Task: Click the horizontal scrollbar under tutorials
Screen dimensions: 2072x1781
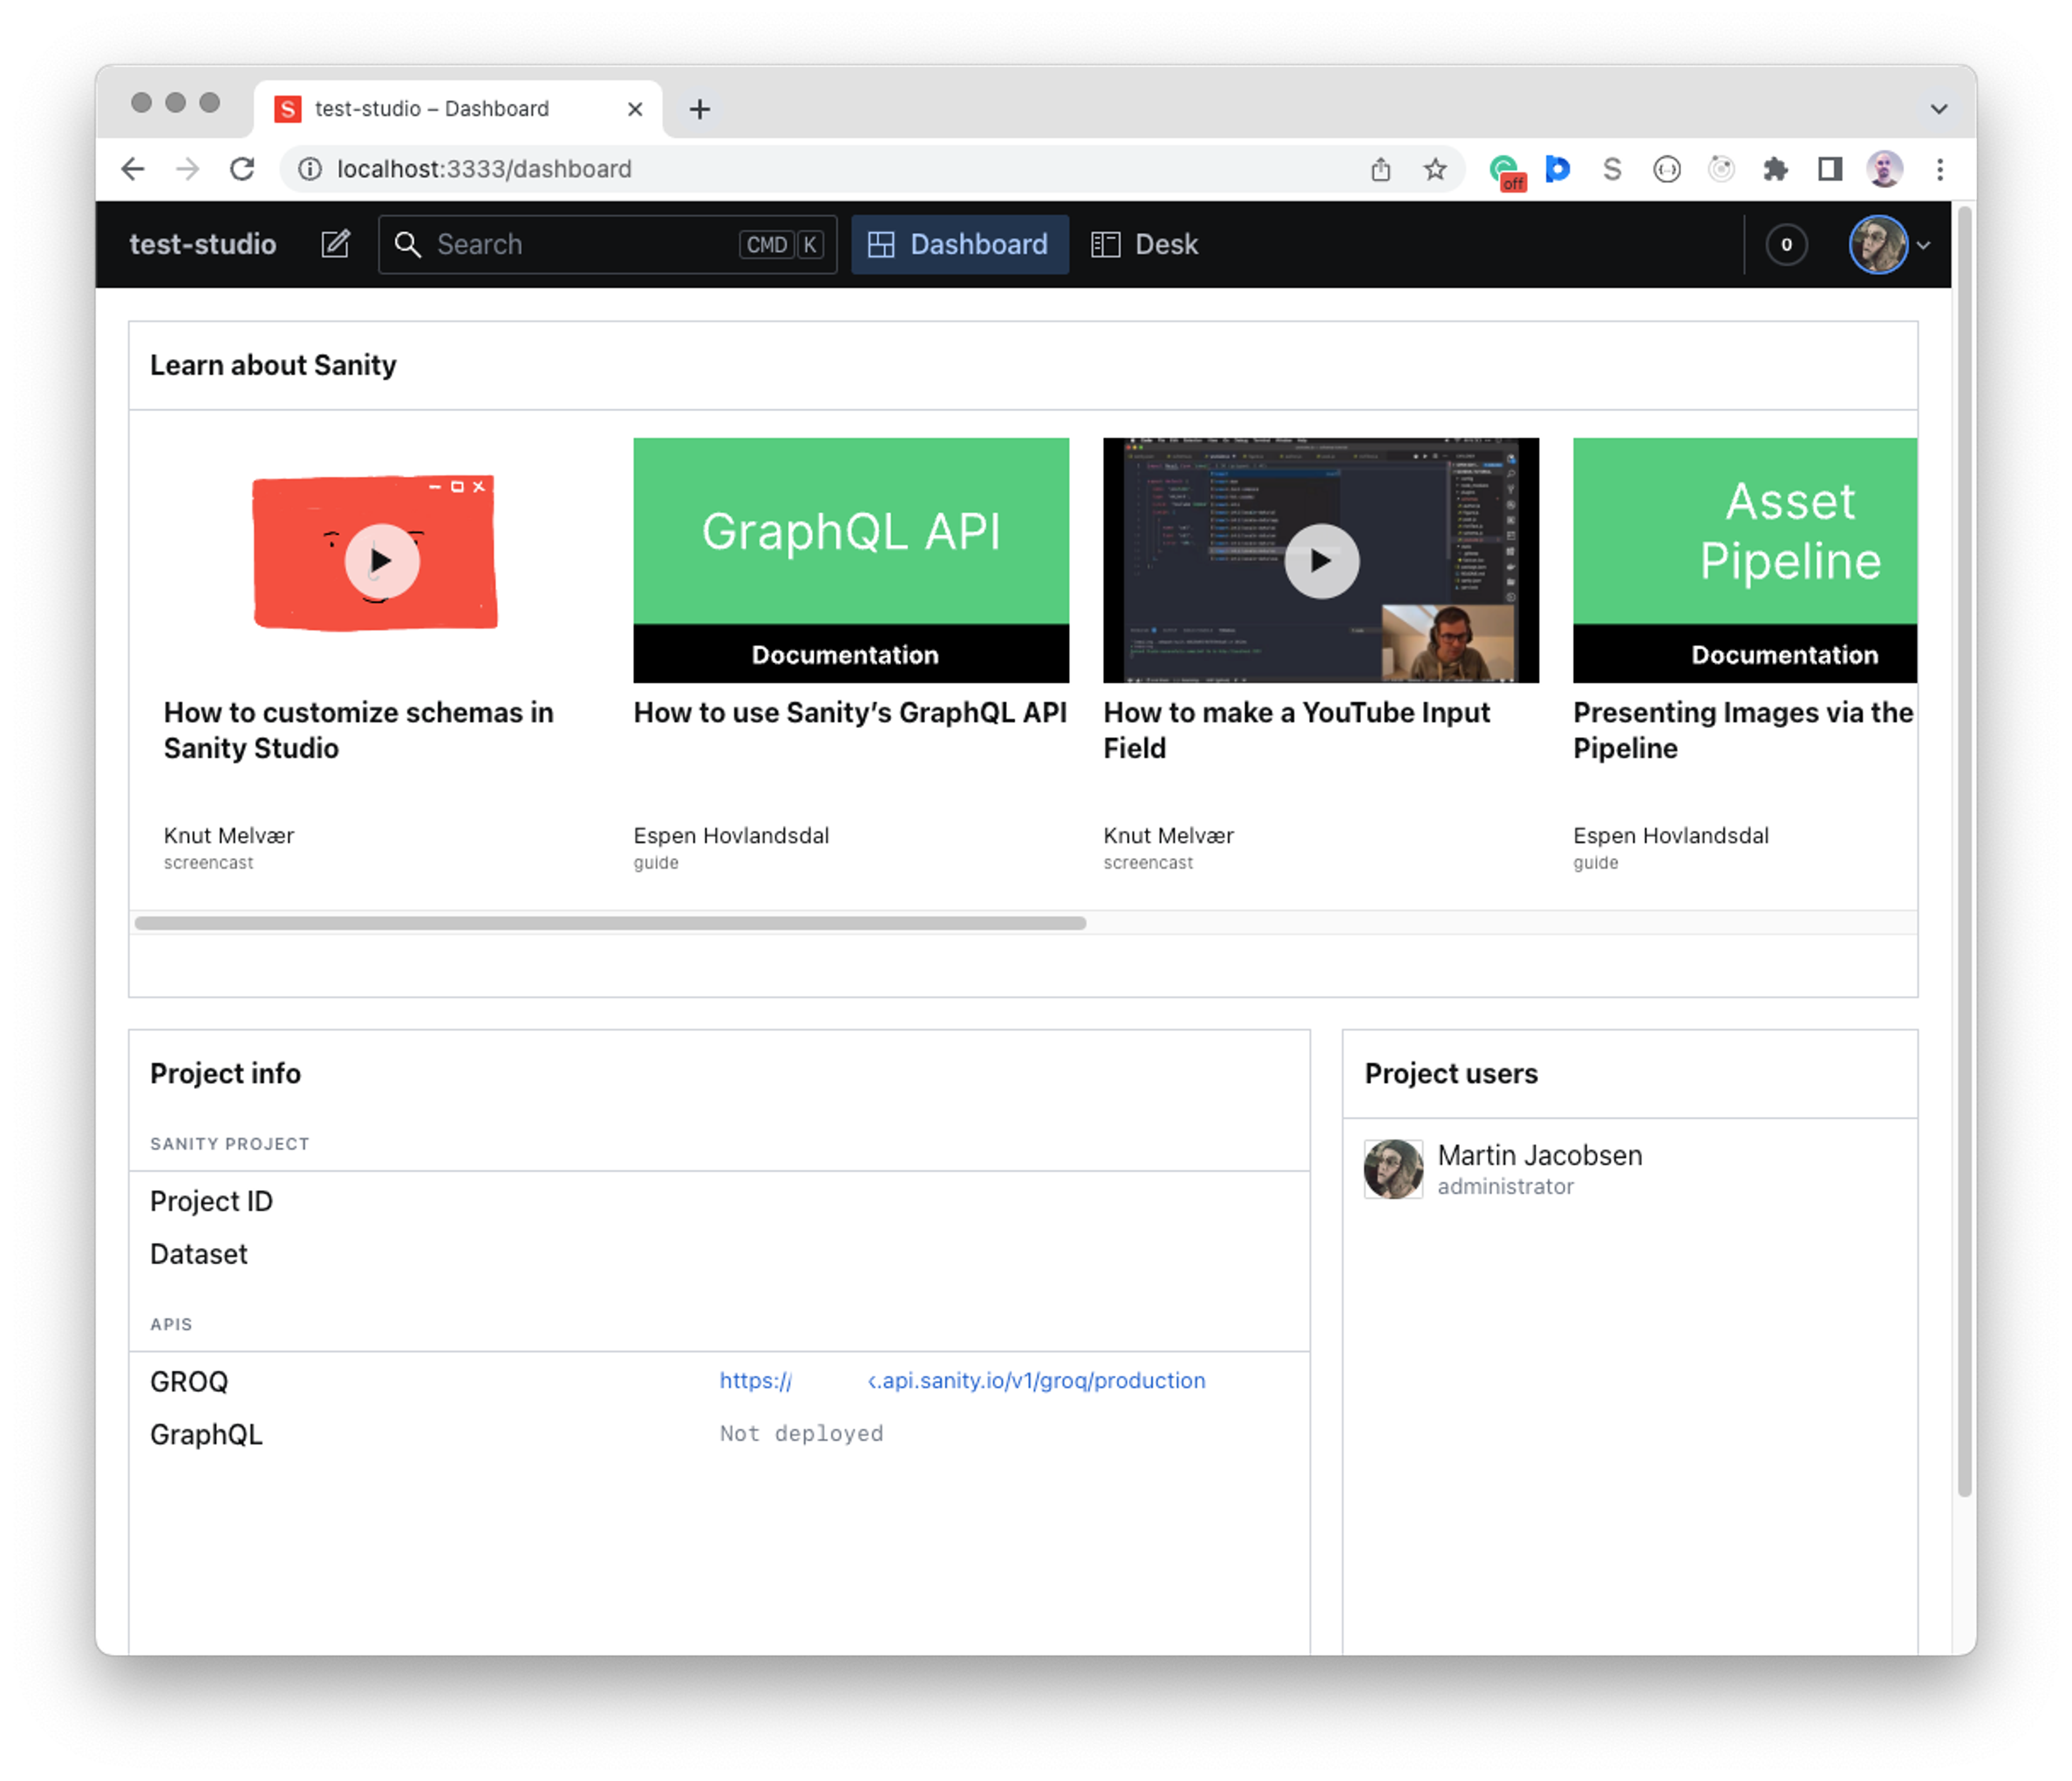Action: coord(610,923)
